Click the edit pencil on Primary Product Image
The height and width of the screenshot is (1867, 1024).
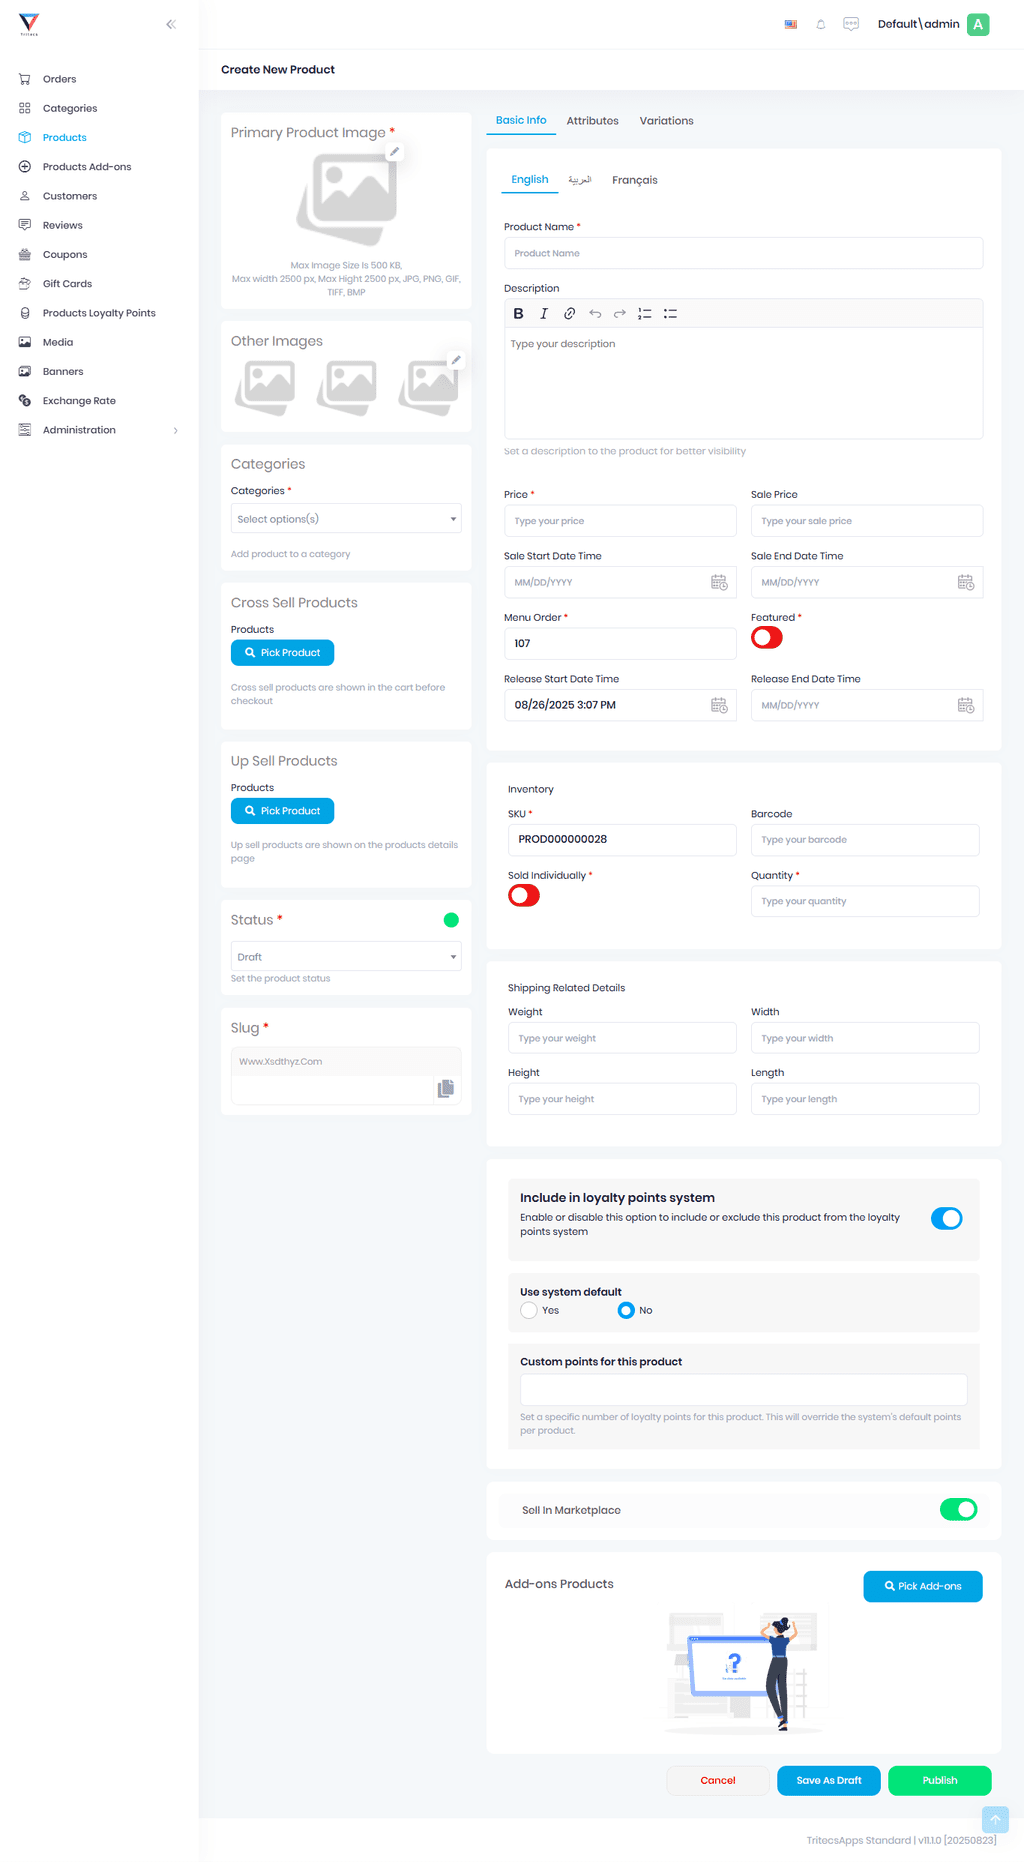(x=395, y=152)
